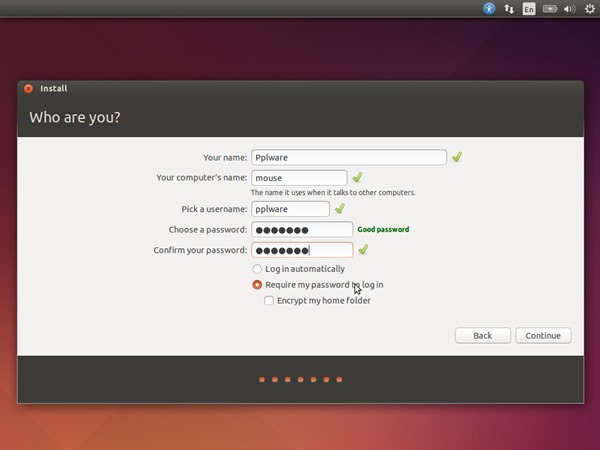Open the battery status indicator

tap(549, 9)
